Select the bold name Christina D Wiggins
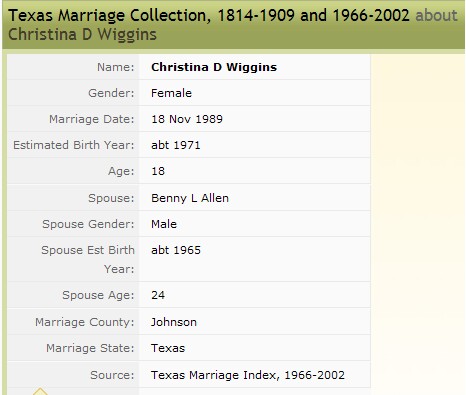The width and height of the screenshot is (466, 395). [214, 67]
